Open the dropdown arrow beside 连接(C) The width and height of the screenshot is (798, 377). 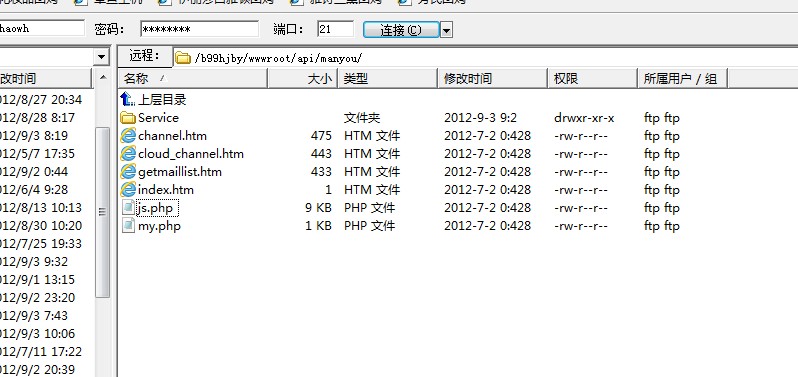click(446, 30)
